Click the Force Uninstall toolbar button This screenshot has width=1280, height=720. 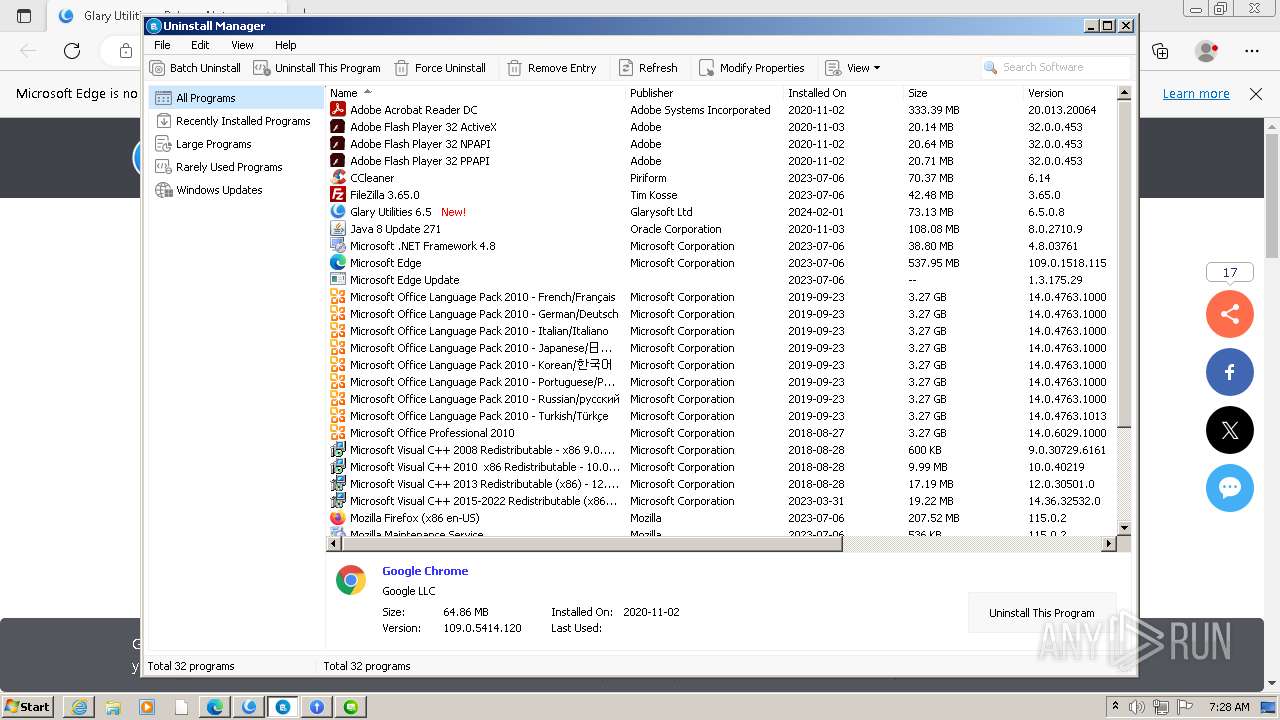coord(440,68)
